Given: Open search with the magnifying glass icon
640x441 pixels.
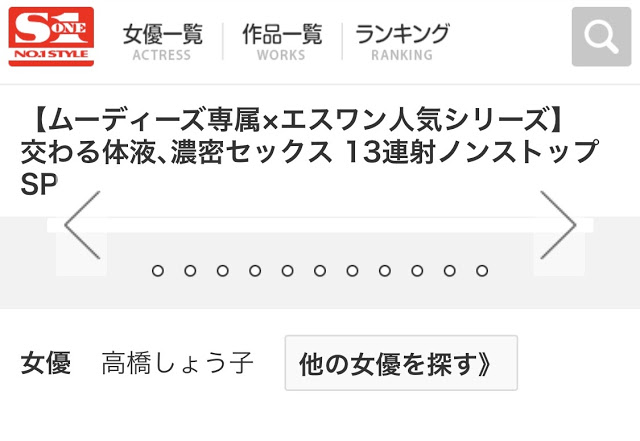Looking at the screenshot, I should (601, 38).
